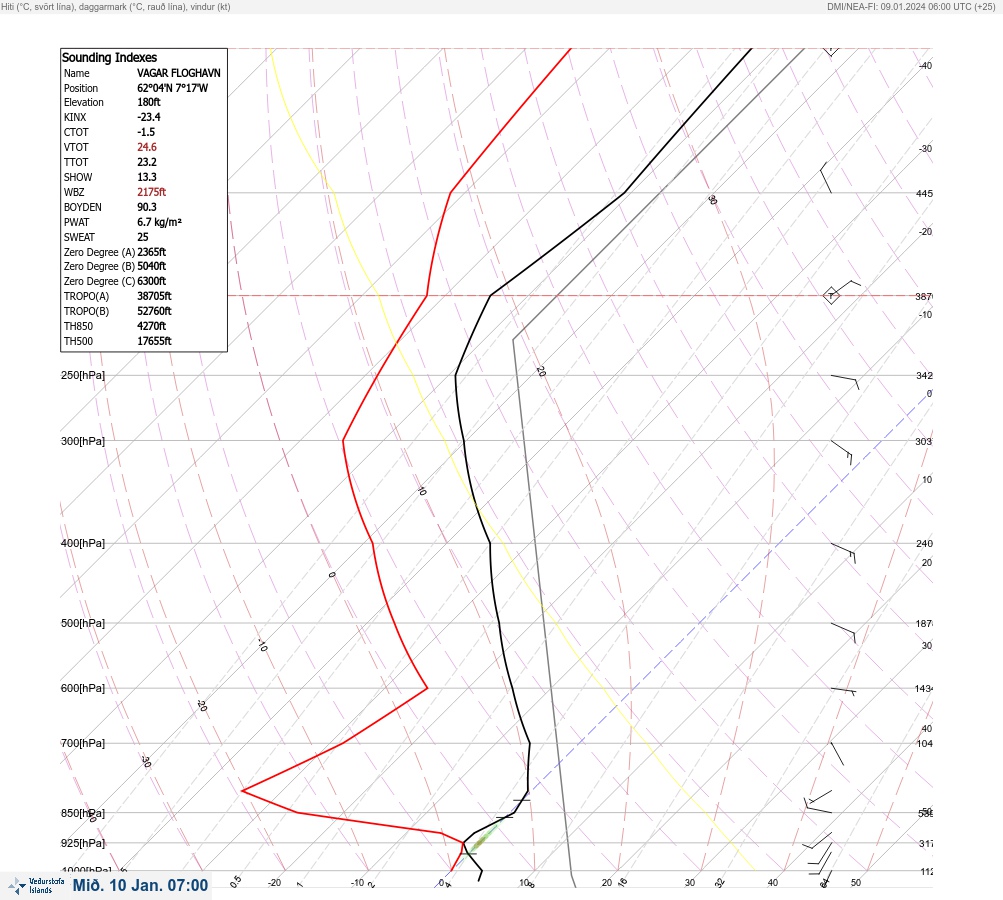Click the wind barb at the 250 hPa level
The width and height of the screenshot is (1003, 900).
coord(845,382)
